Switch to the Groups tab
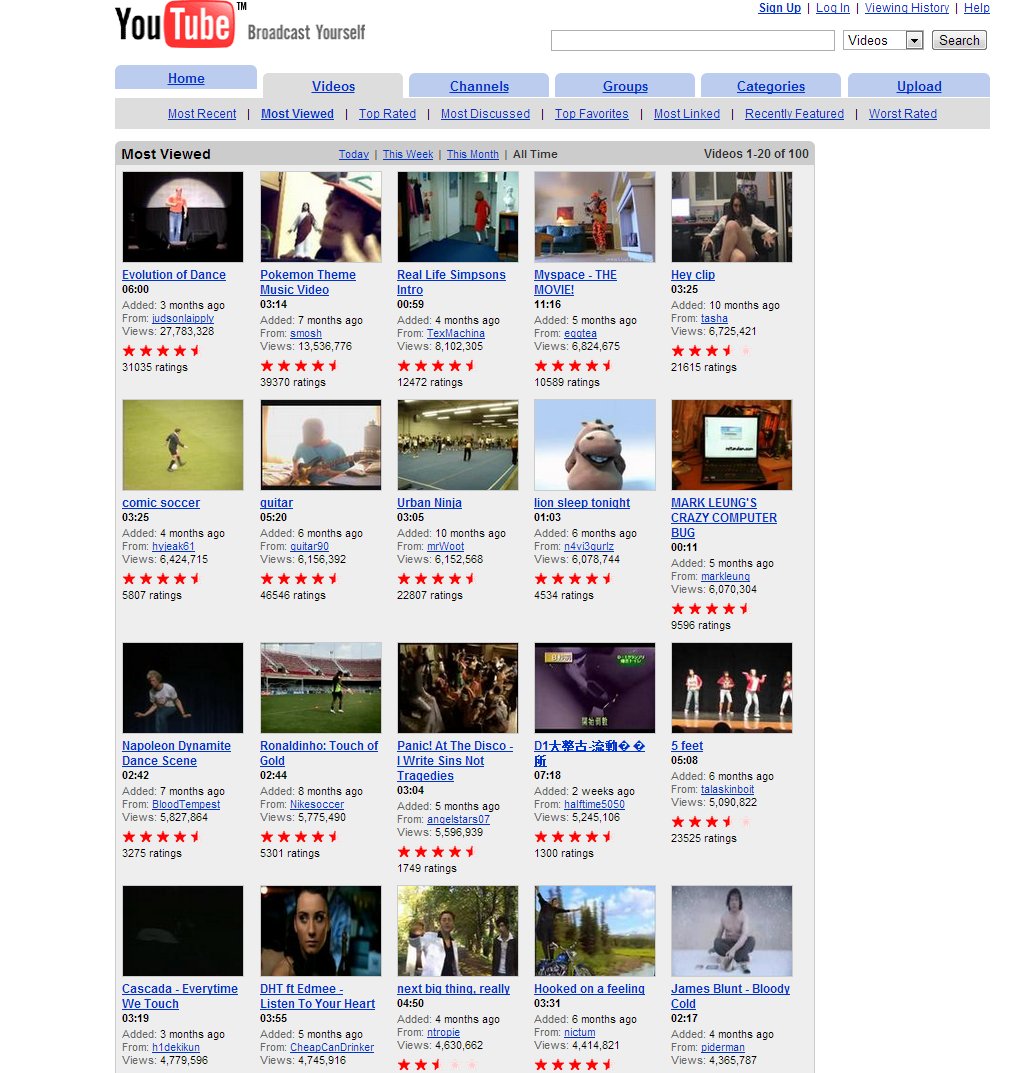Viewport: 1035px width, 1073px height. click(625, 86)
